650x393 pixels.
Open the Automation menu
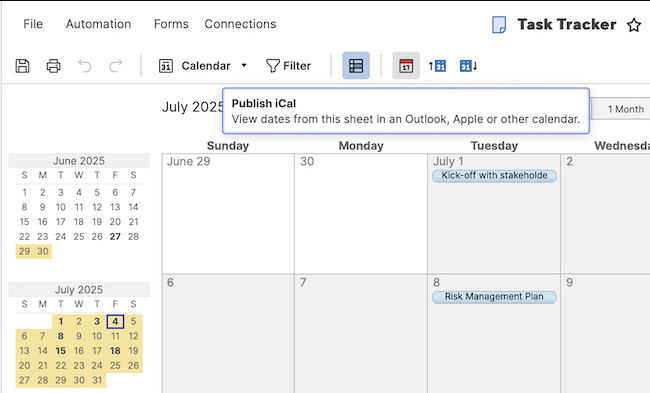98,24
